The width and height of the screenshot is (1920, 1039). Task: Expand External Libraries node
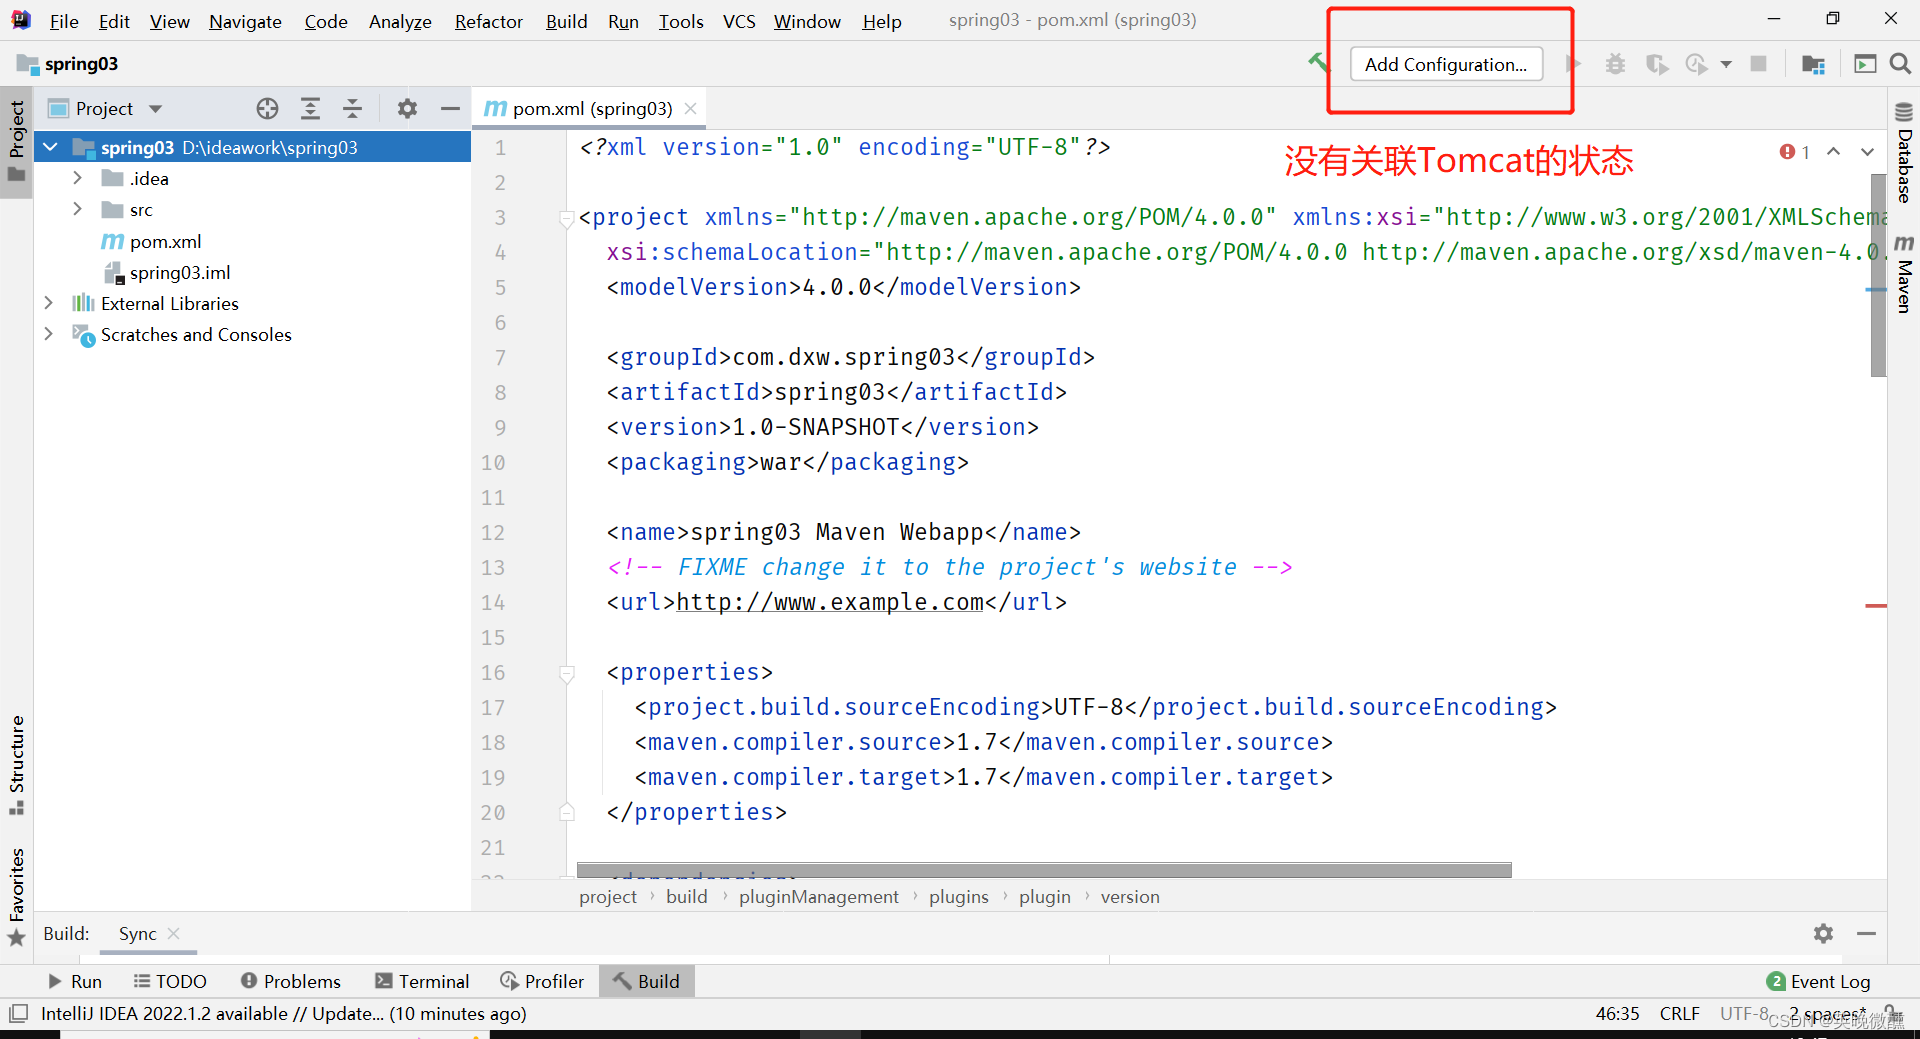tap(48, 302)
